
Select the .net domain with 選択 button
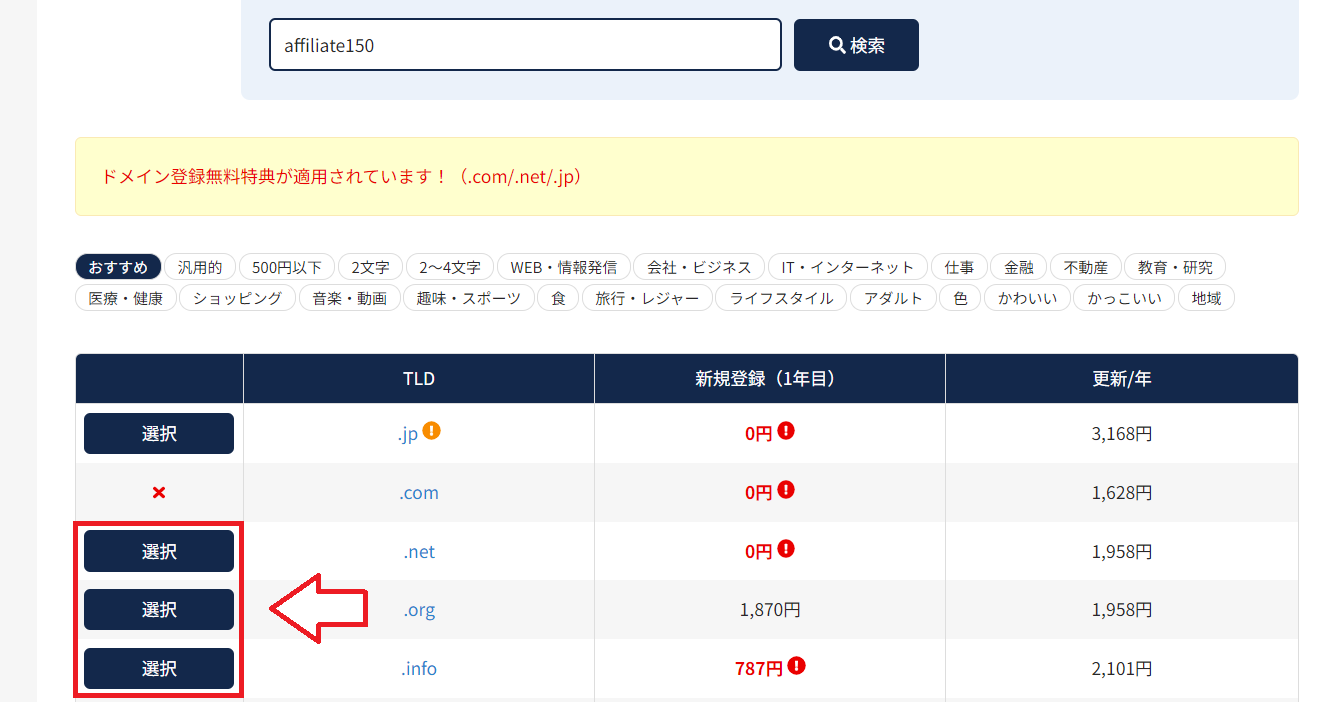tap(159, 551)
